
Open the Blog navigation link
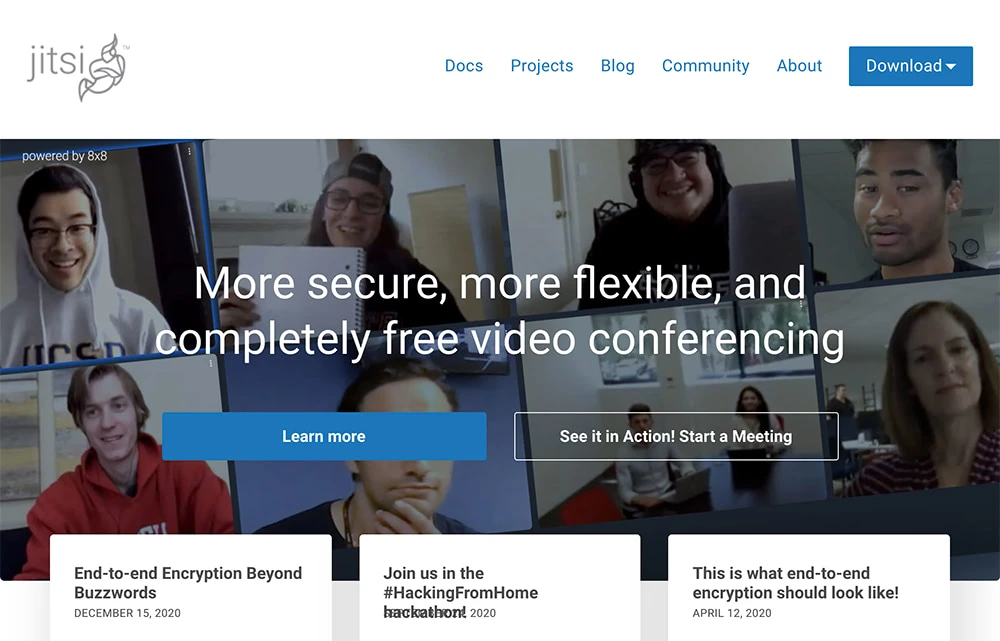point(617,66)
